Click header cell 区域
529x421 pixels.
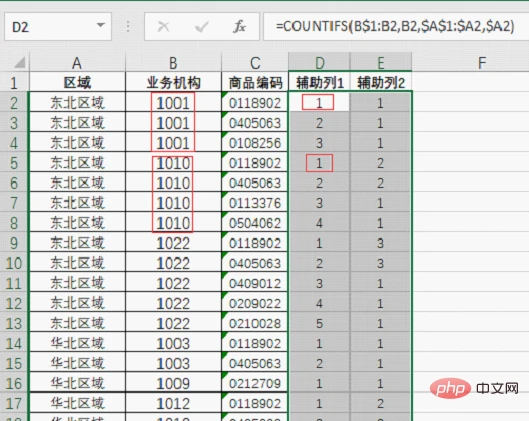[77, 82]
